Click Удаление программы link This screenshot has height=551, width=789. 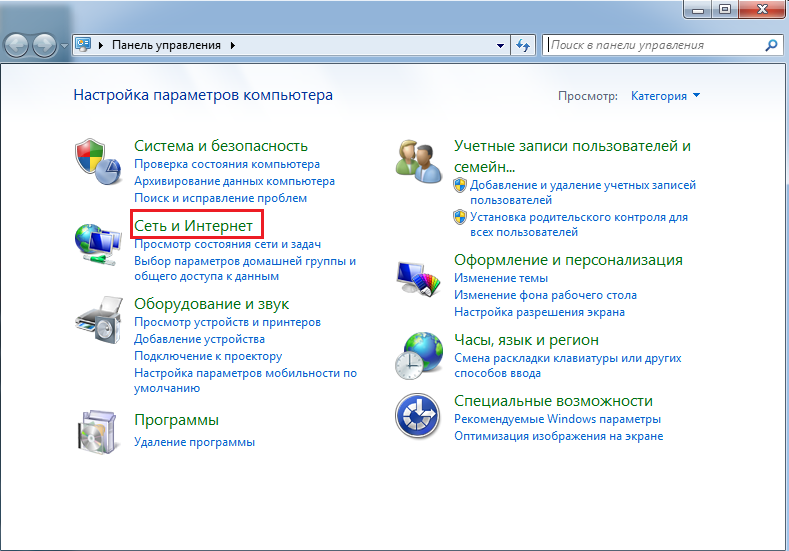coord(194,442)
